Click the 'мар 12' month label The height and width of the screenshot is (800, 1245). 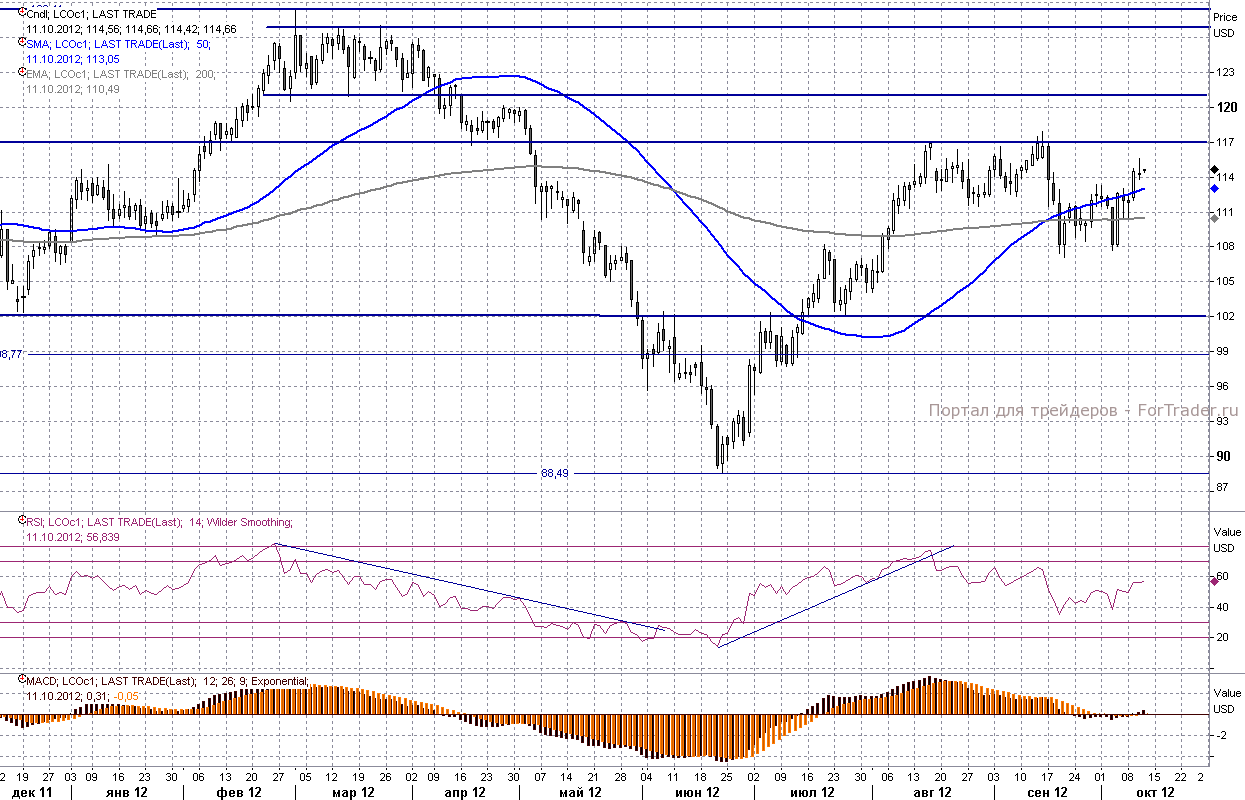pyautogui.click(x=353, y=792)
